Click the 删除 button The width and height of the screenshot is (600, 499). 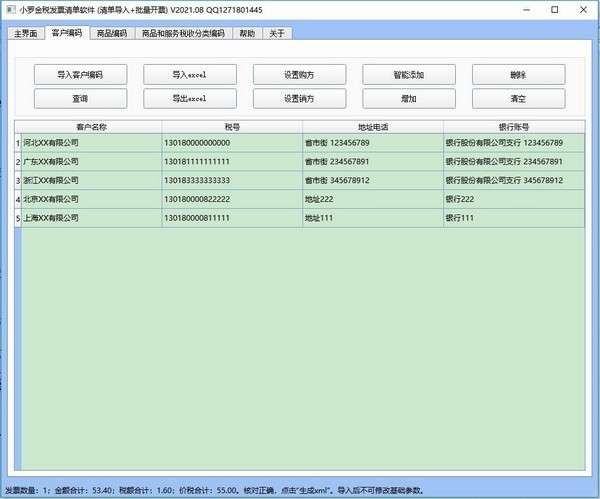point(518,75)
